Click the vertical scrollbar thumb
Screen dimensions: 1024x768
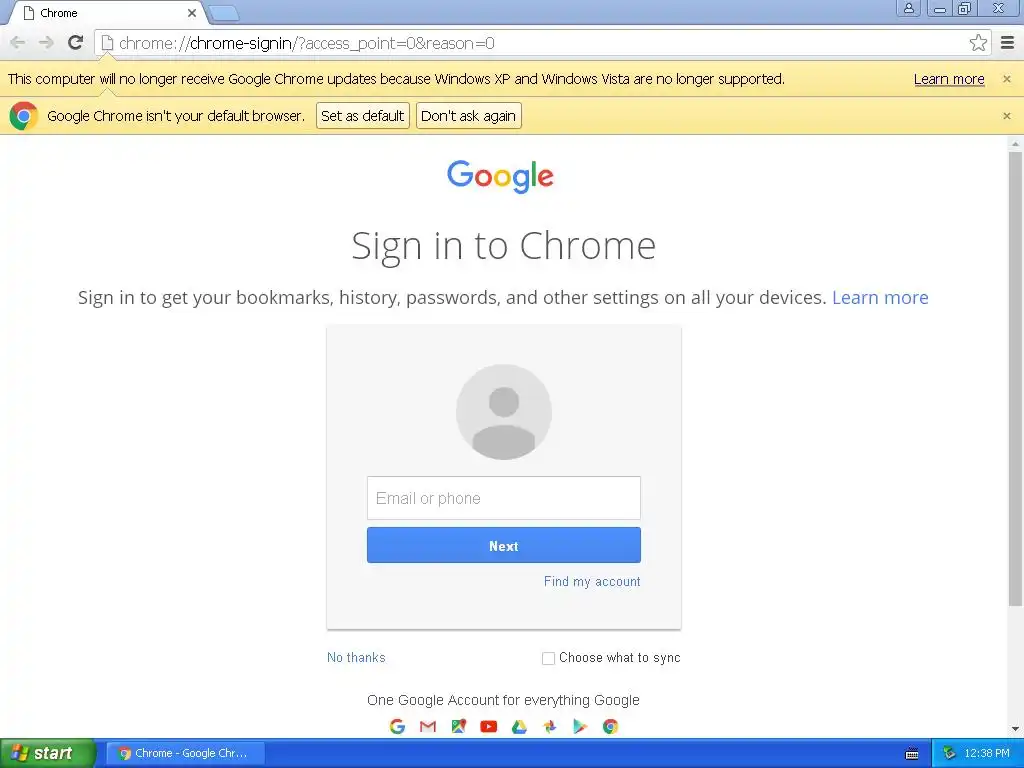point(1014,379)
